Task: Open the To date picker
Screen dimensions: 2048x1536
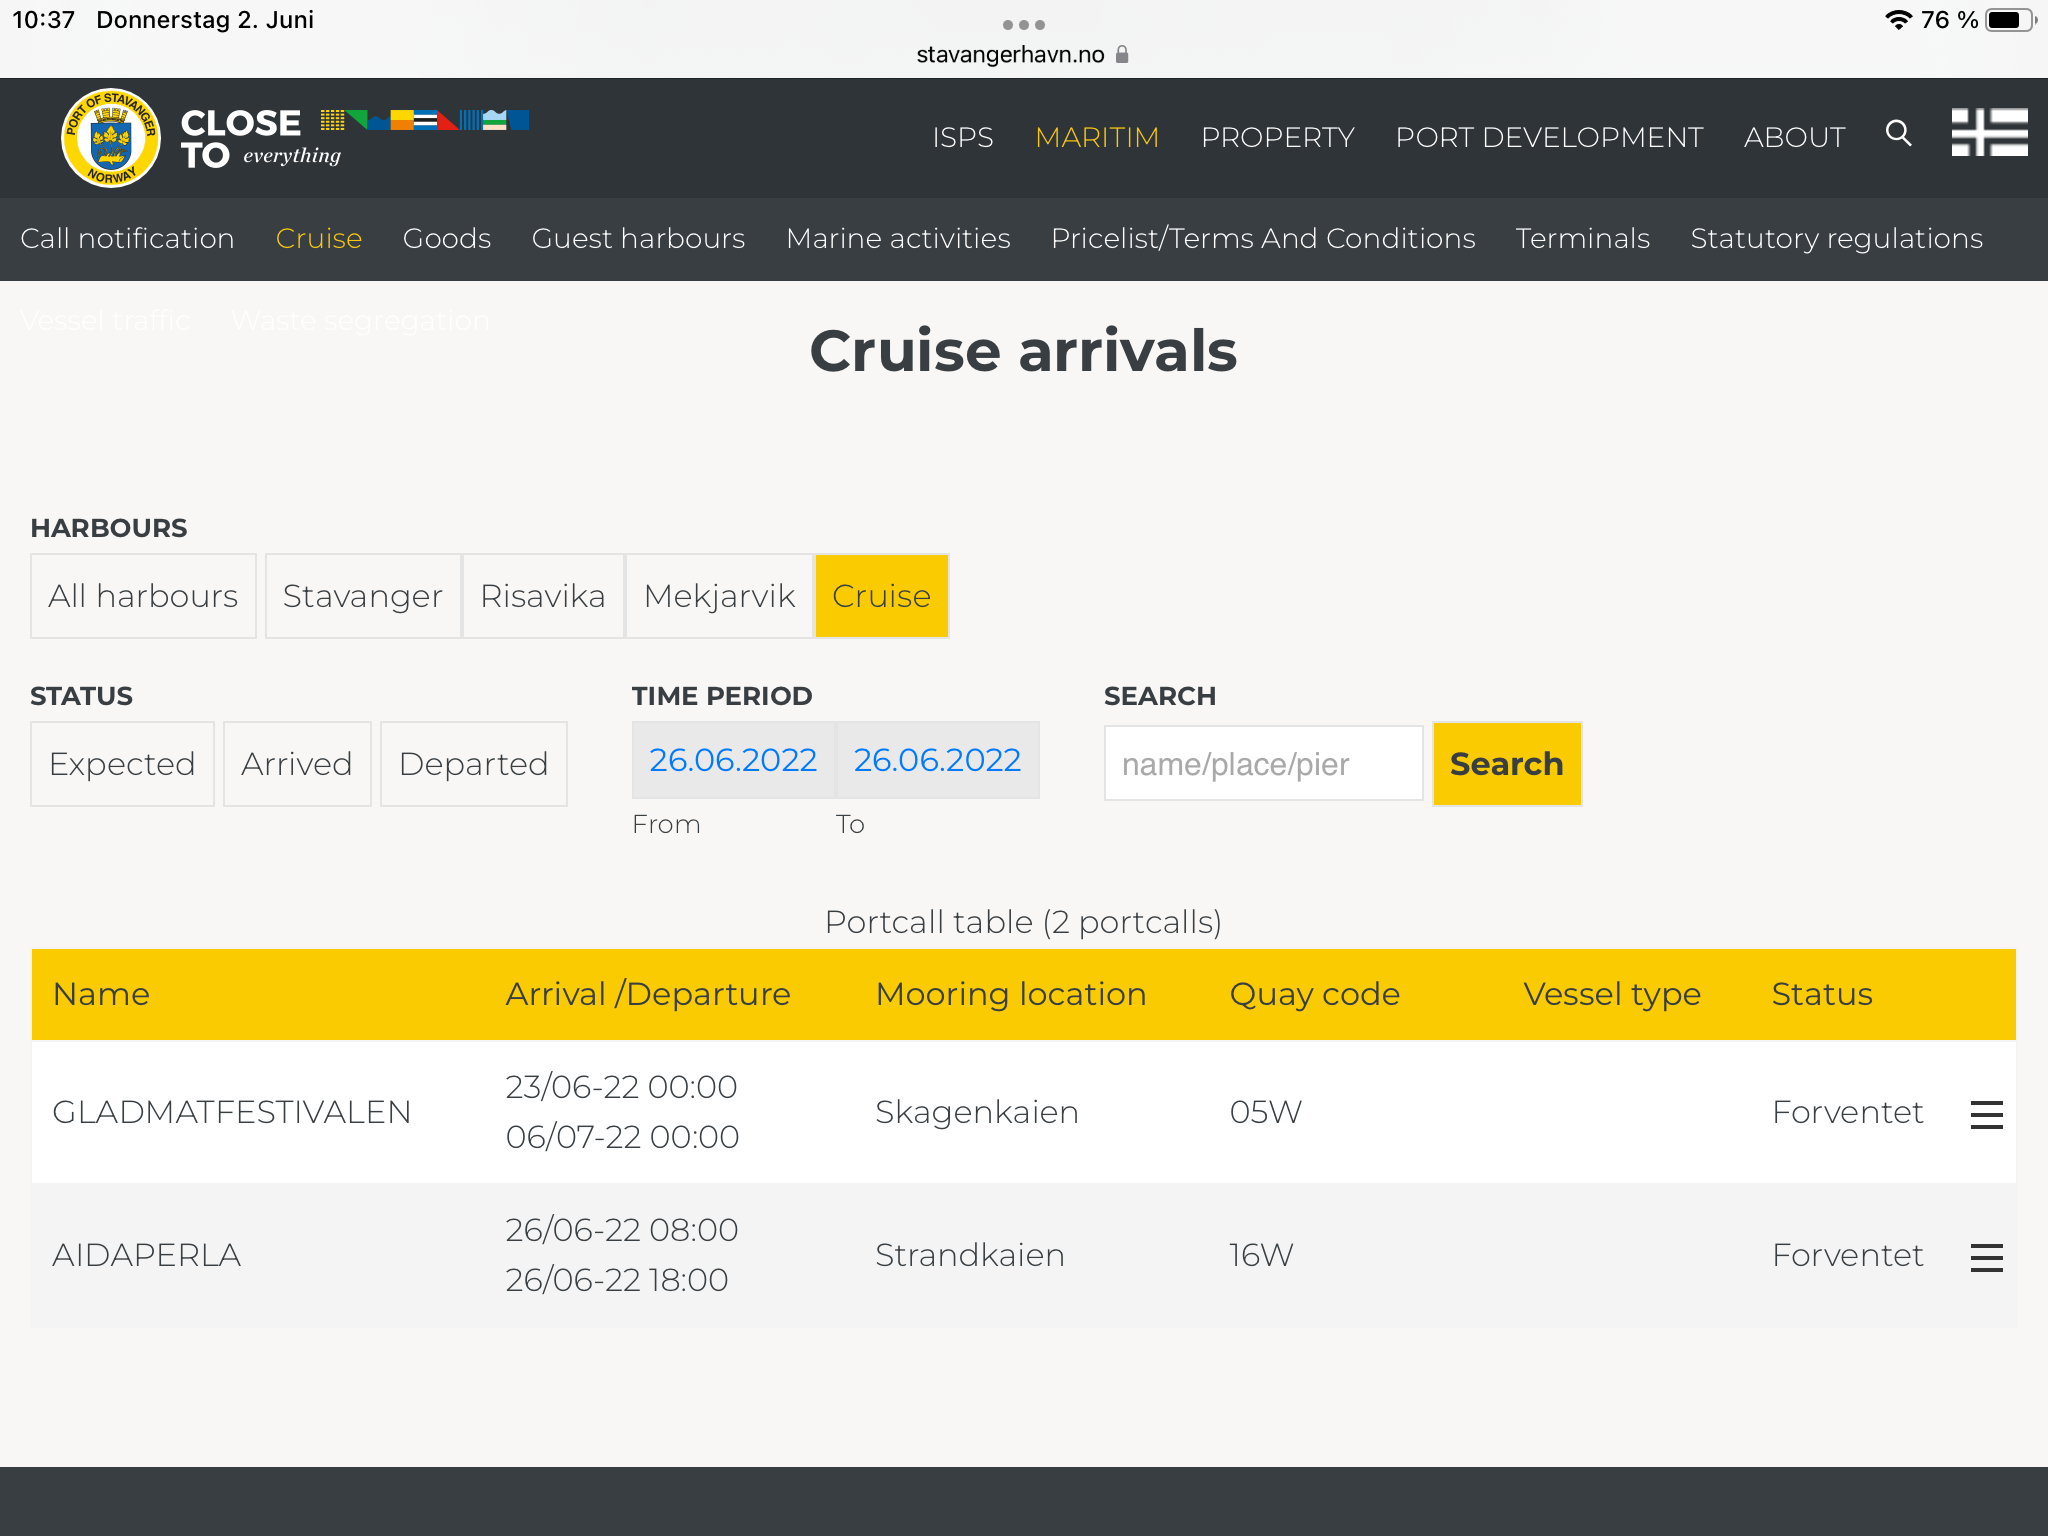Action: tap(937, 760)
